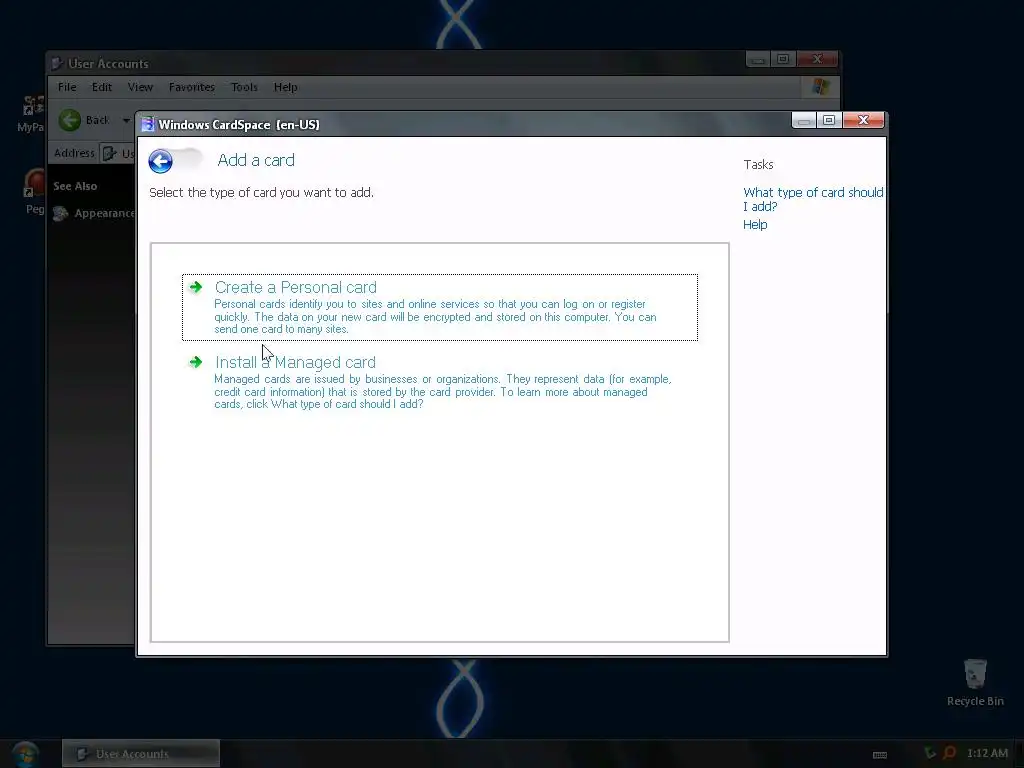Viewport: 1024px width, 768px height.
Task: Click the User Accounts title bar icon
Action: coord(57,63)
